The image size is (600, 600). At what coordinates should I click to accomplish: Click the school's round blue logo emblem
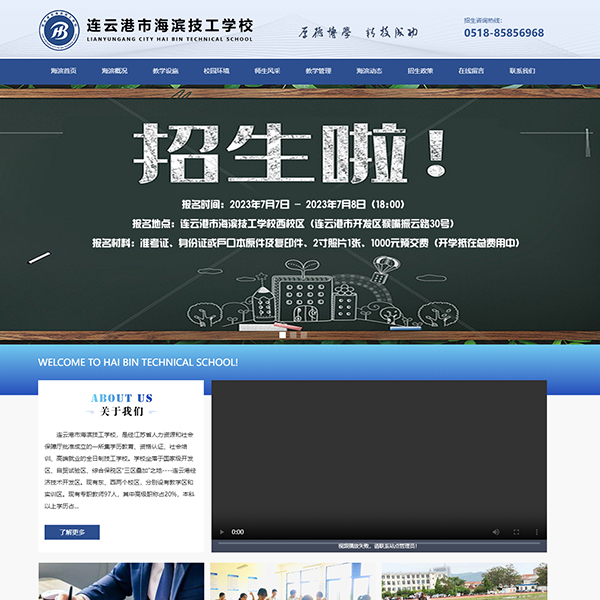click(x=59, y=30)
